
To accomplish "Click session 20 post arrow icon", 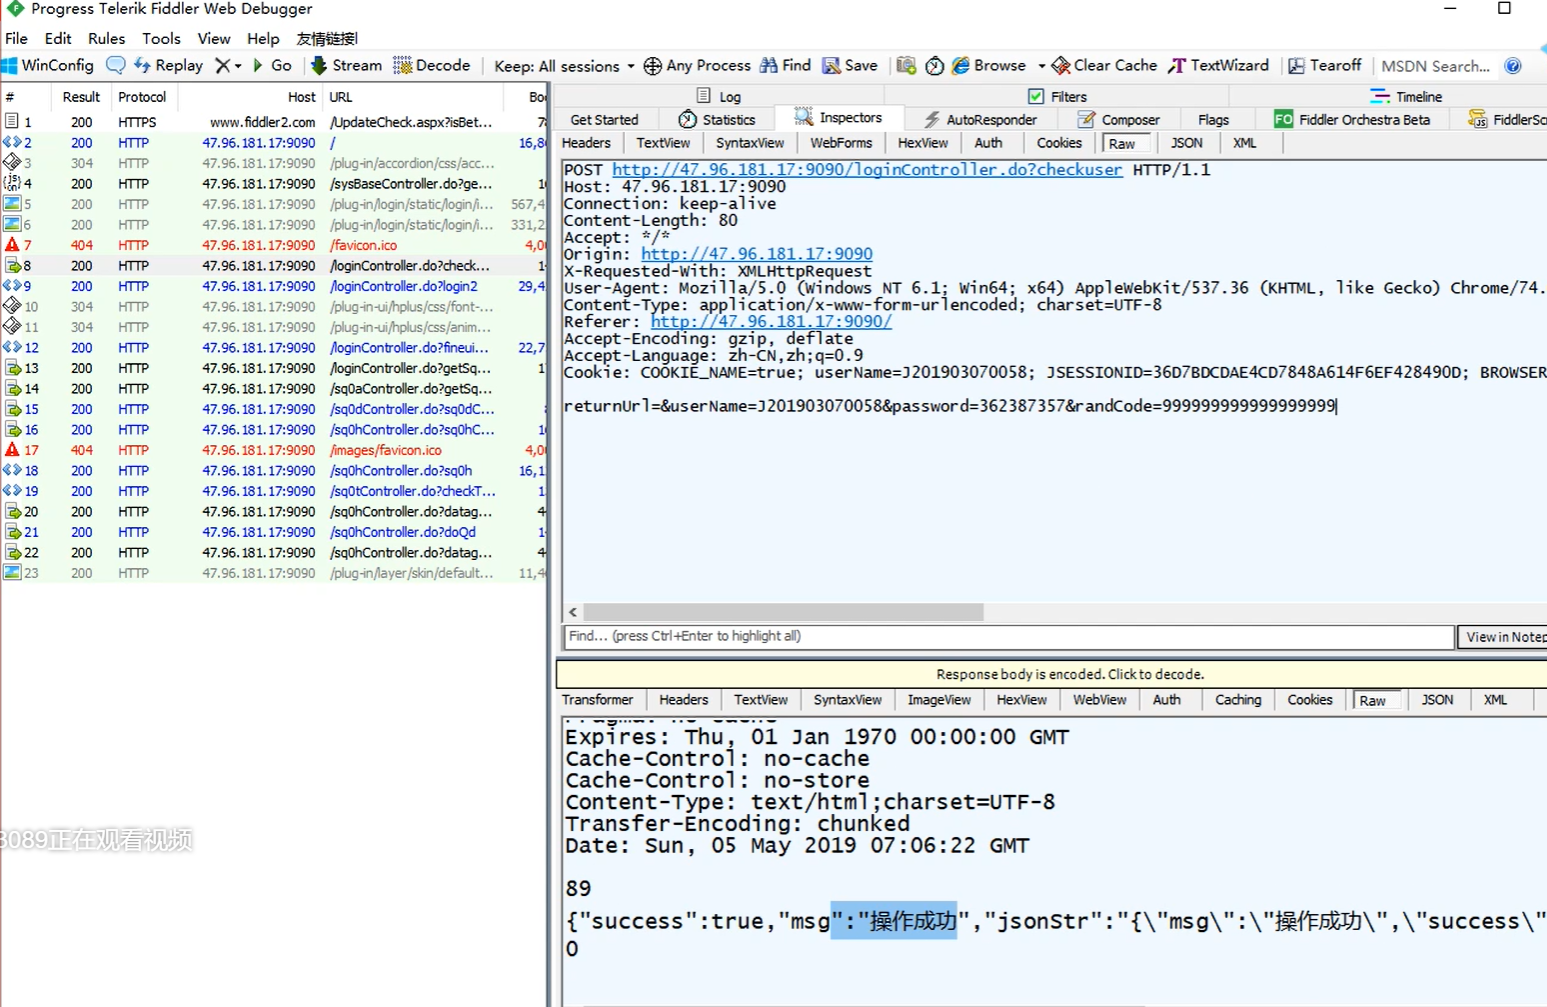I will pyautogui.click(x=12, y=511).
